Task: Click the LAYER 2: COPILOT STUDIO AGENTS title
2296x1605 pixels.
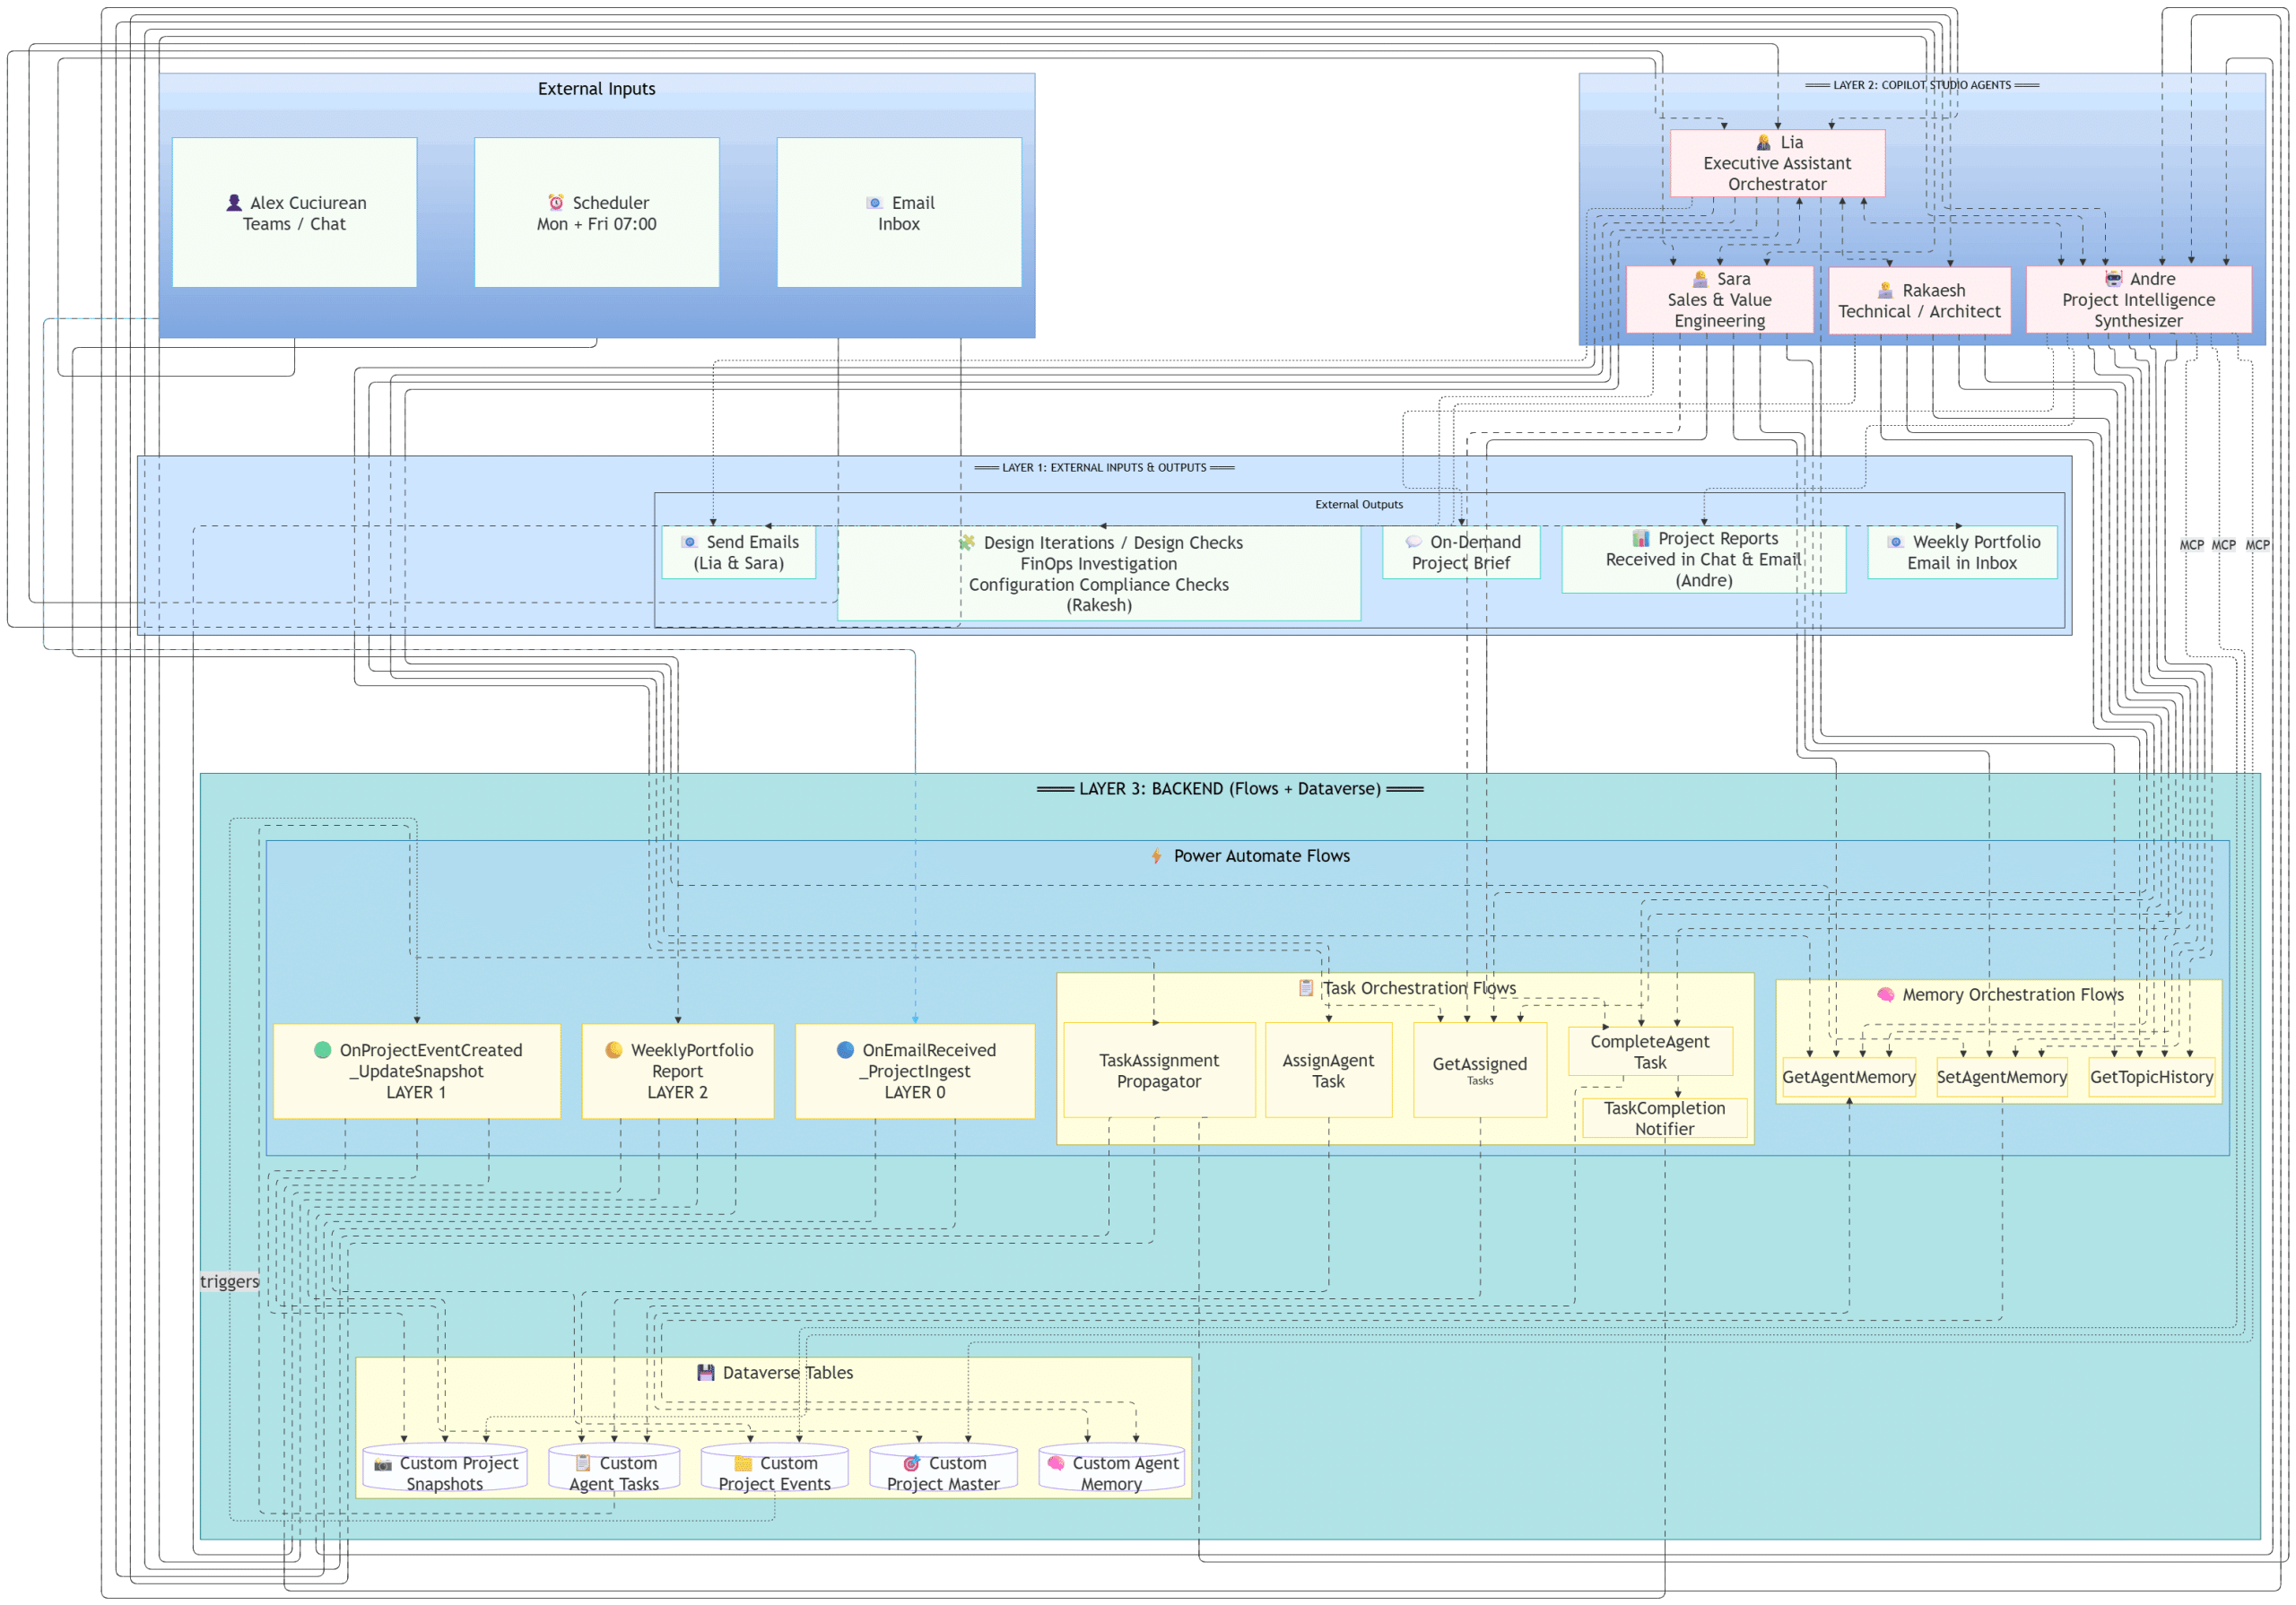Action: [1922, 85]
